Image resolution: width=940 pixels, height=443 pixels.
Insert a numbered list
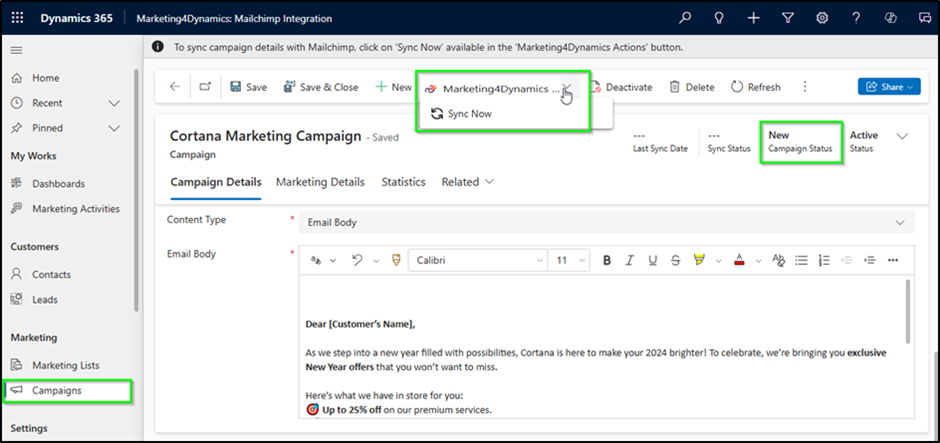coord(824,260)
